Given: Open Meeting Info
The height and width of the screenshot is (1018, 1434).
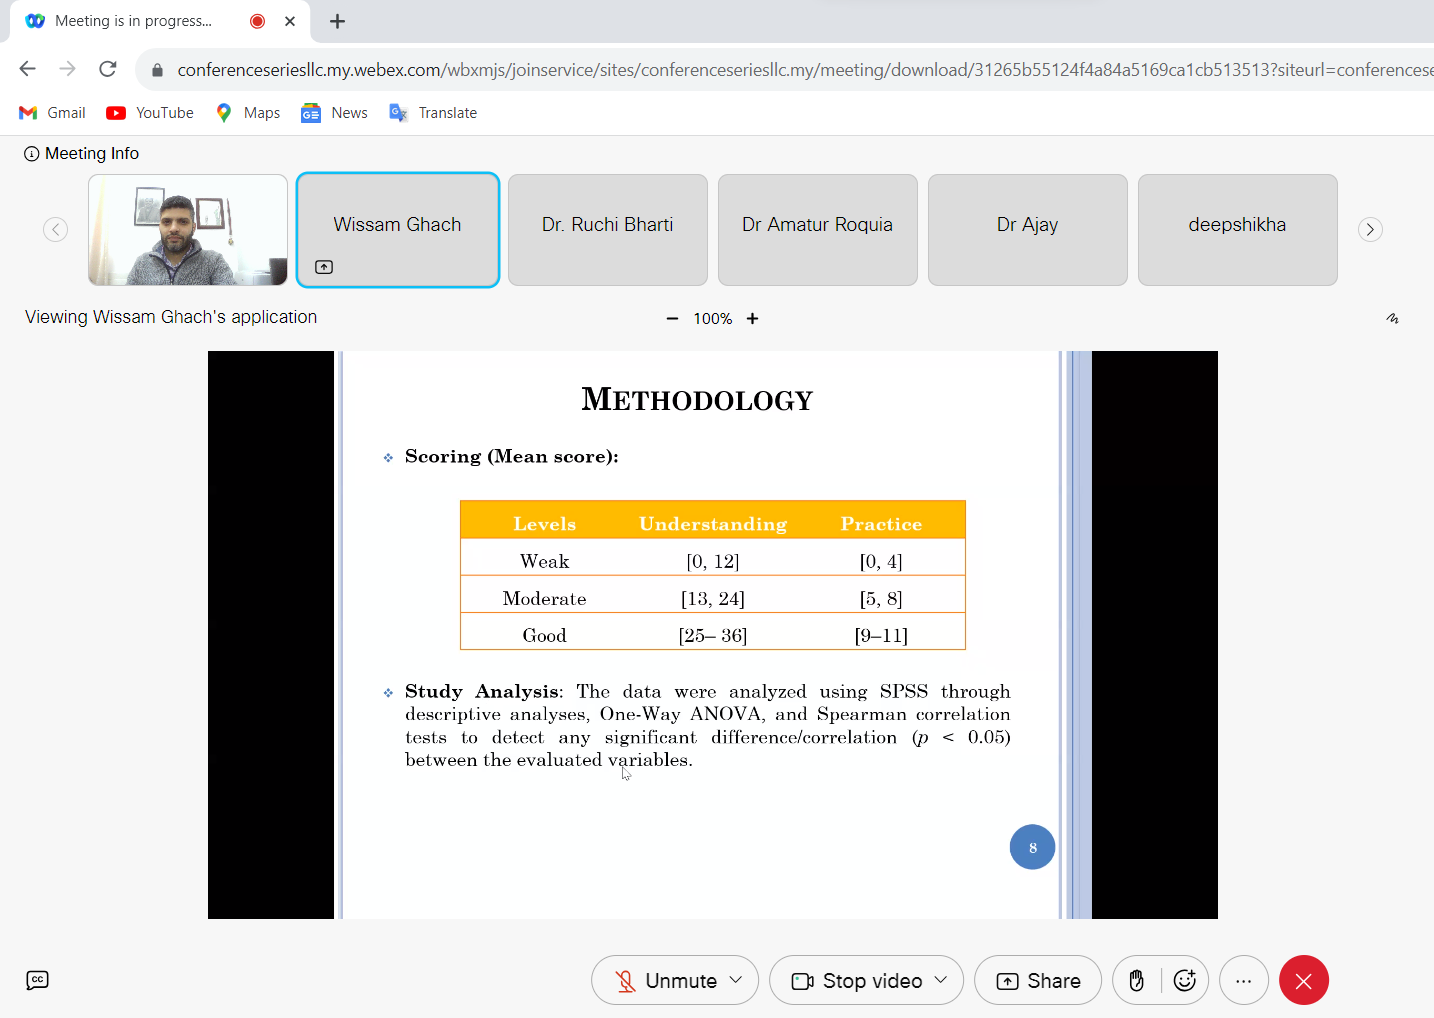Looking at the screenshot, I should coord(82,153).
